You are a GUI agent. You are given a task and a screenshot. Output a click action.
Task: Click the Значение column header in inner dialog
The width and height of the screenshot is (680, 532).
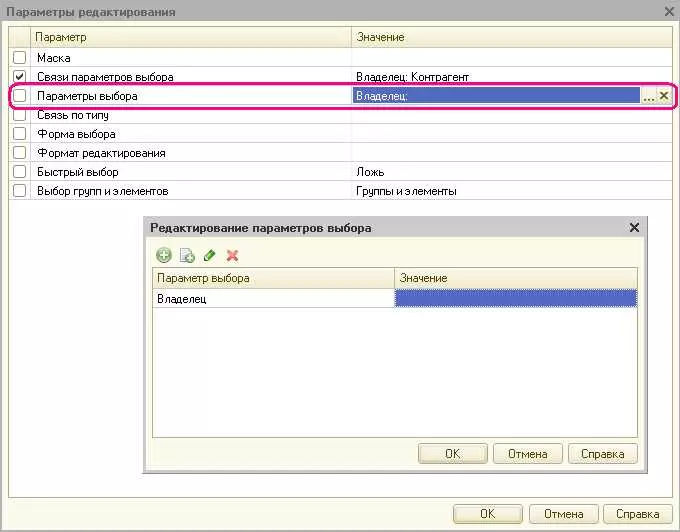[x=516, y=278]
